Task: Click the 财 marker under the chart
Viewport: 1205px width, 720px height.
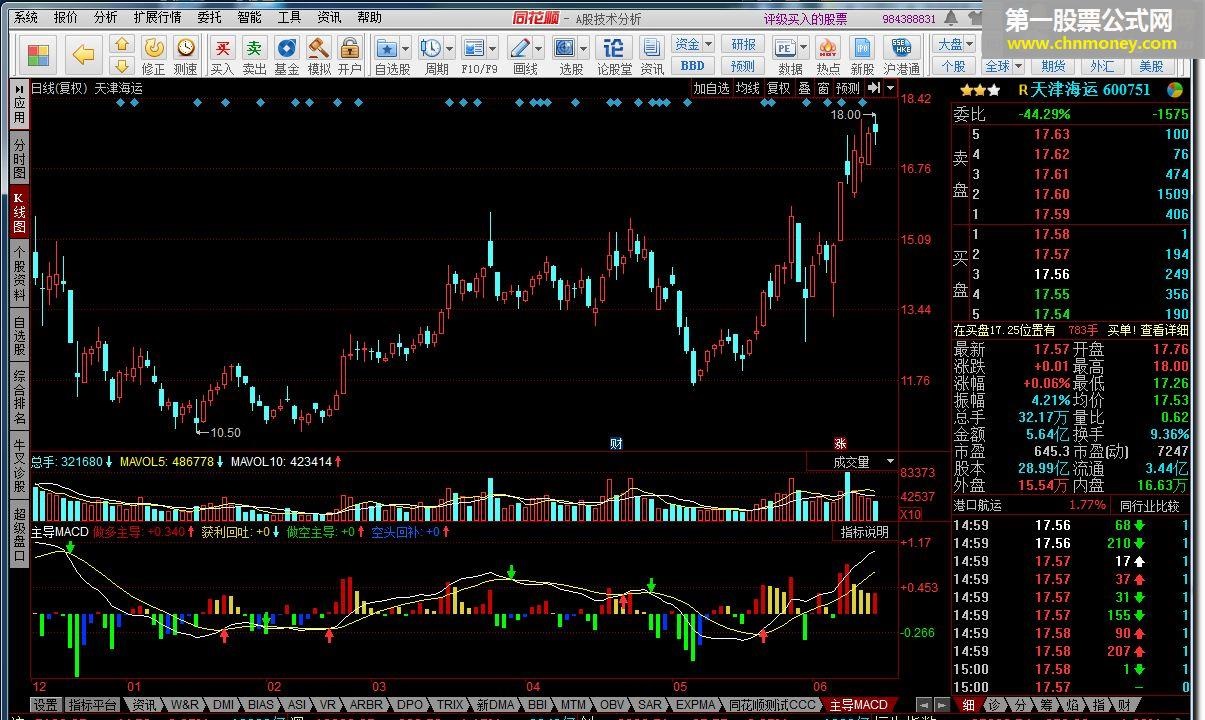Action: point(616,443)
